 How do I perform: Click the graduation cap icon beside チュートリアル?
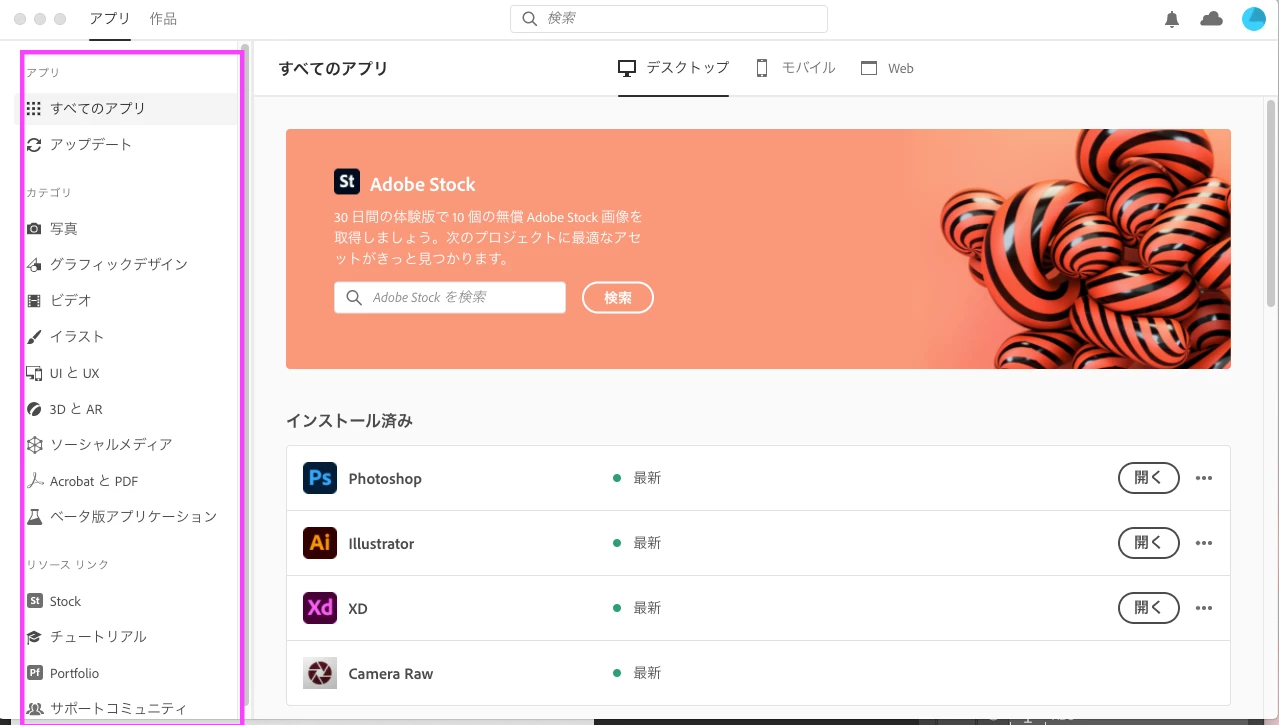(34, 637)
